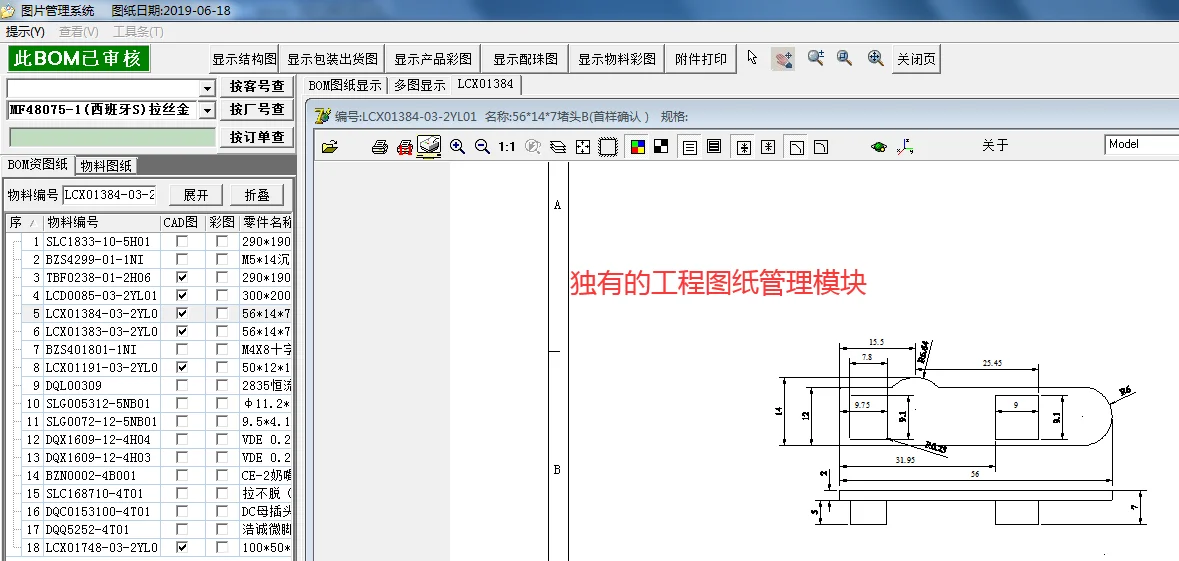
Task: Click the first boxed asterisk icon
Action: pyautogui.click(x=744, y=147)
